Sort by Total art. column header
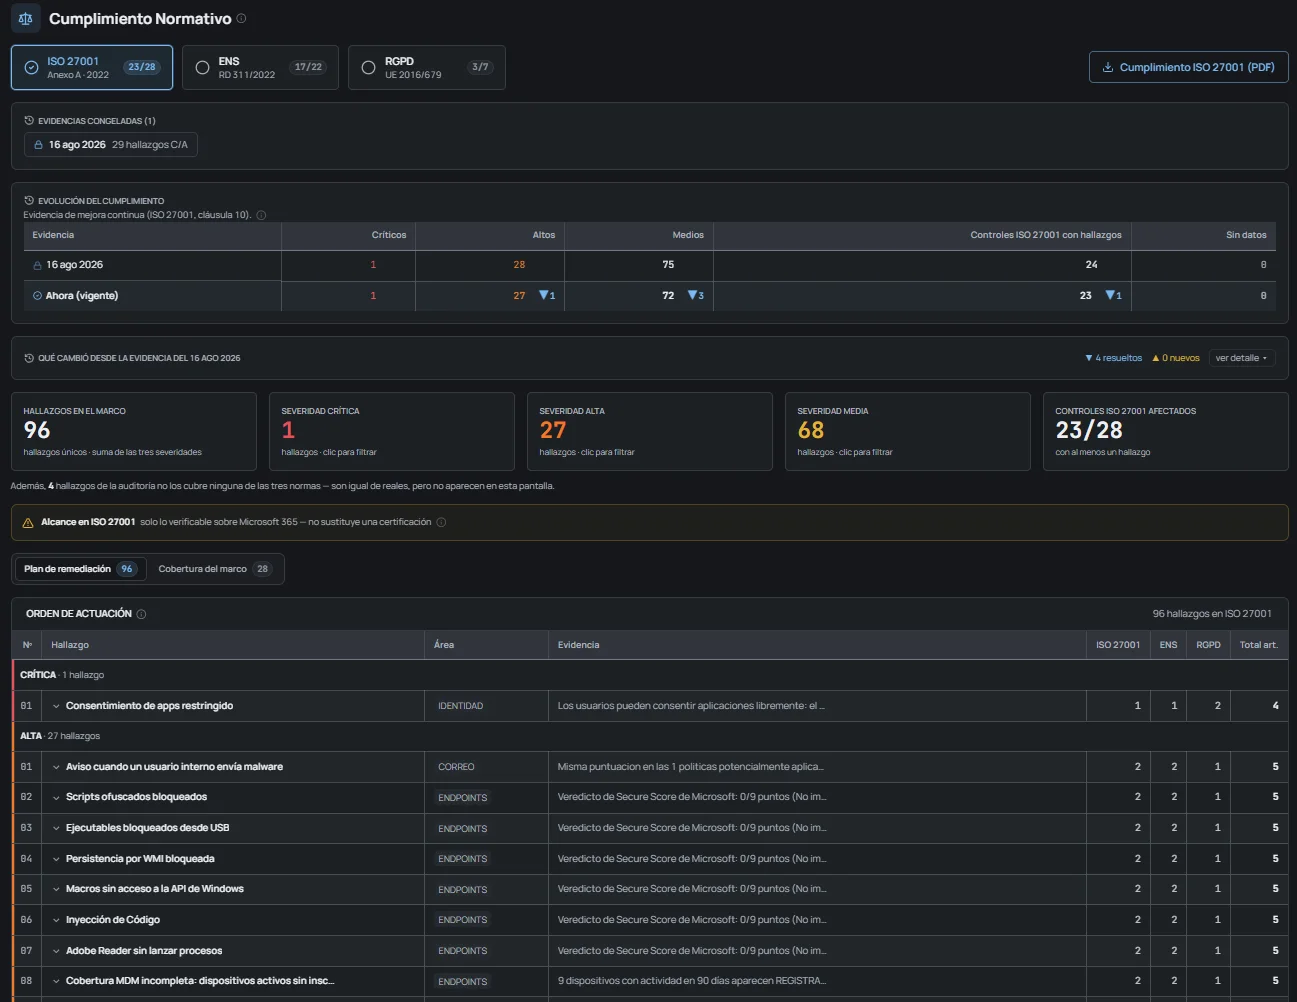 1259,645
